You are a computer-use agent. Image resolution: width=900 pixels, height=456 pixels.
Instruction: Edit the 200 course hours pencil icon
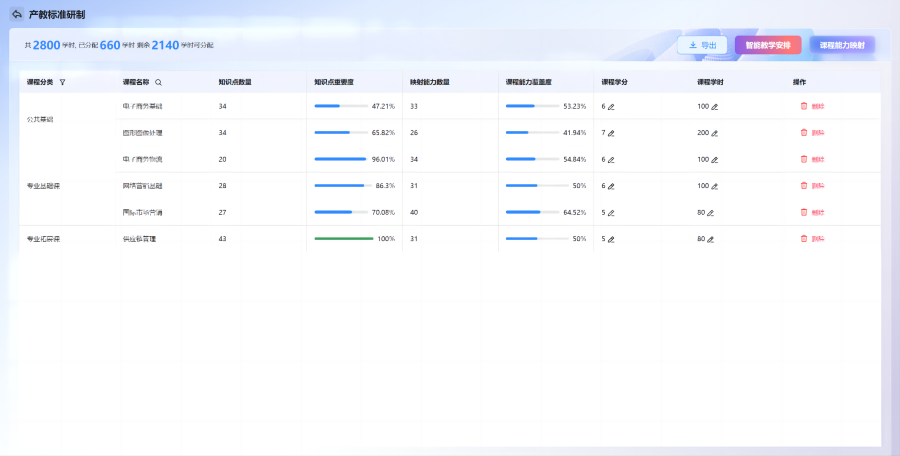(716, 133)
